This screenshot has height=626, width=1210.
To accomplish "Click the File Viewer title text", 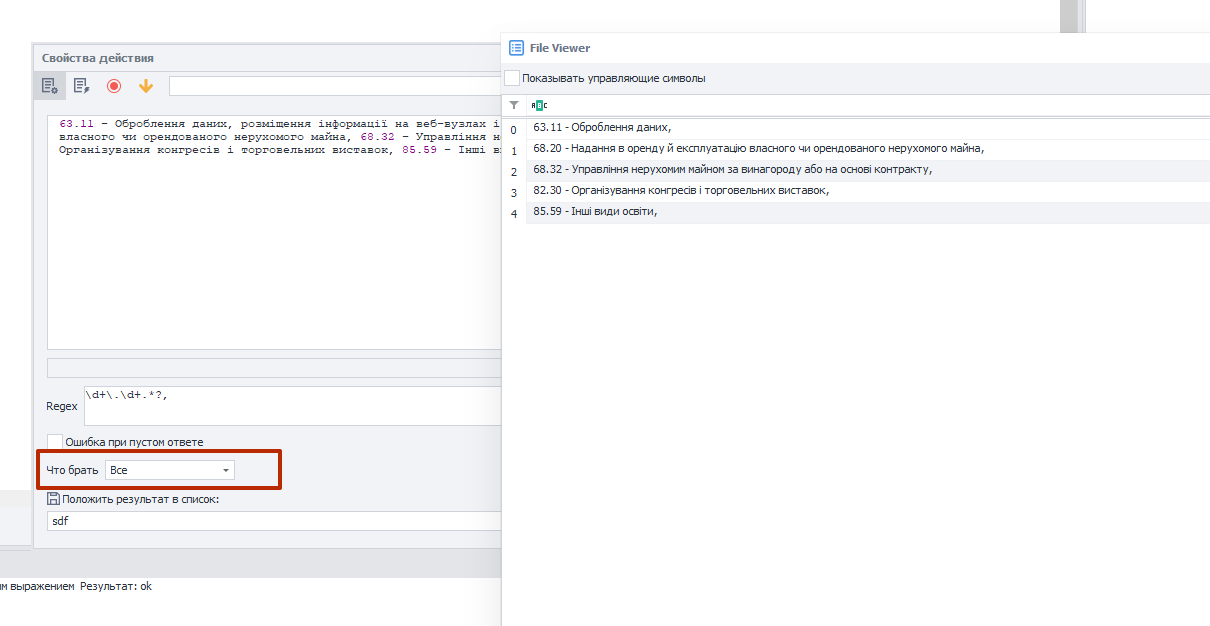I will click(x=560, y=48).
